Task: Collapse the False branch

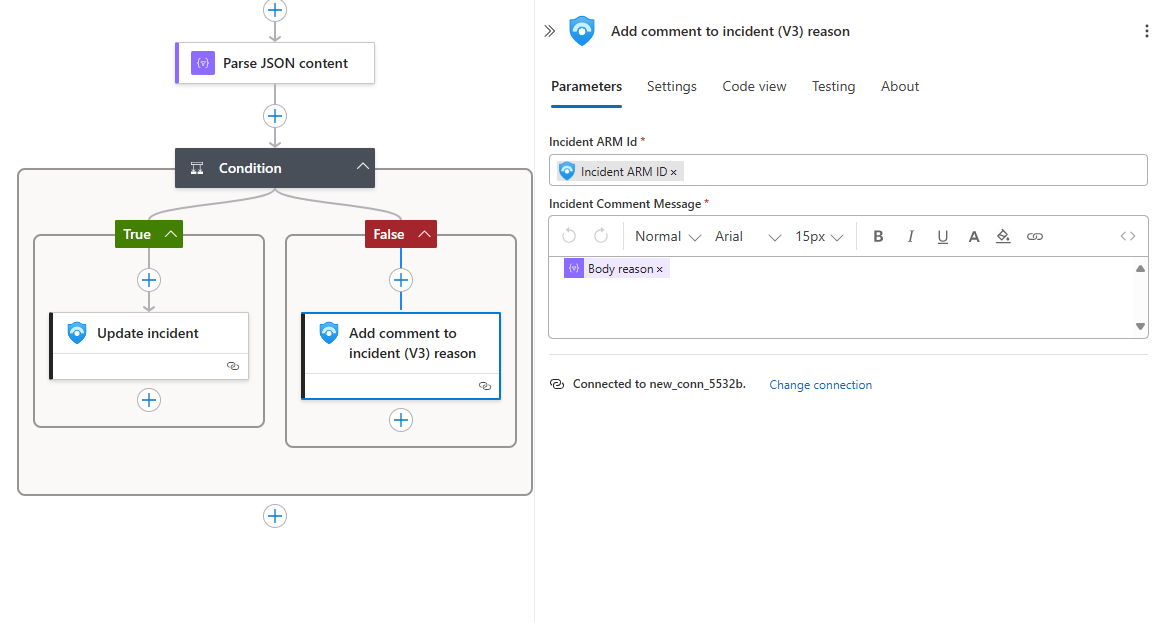Action: pos(424,234)
